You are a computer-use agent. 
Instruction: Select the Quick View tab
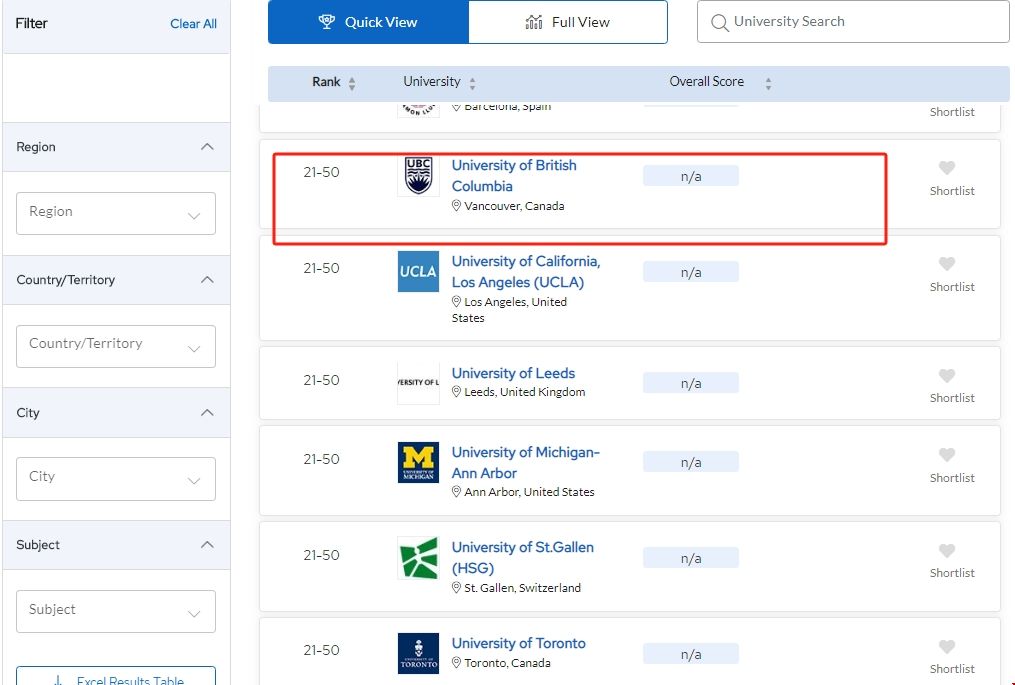click(368, 22)
